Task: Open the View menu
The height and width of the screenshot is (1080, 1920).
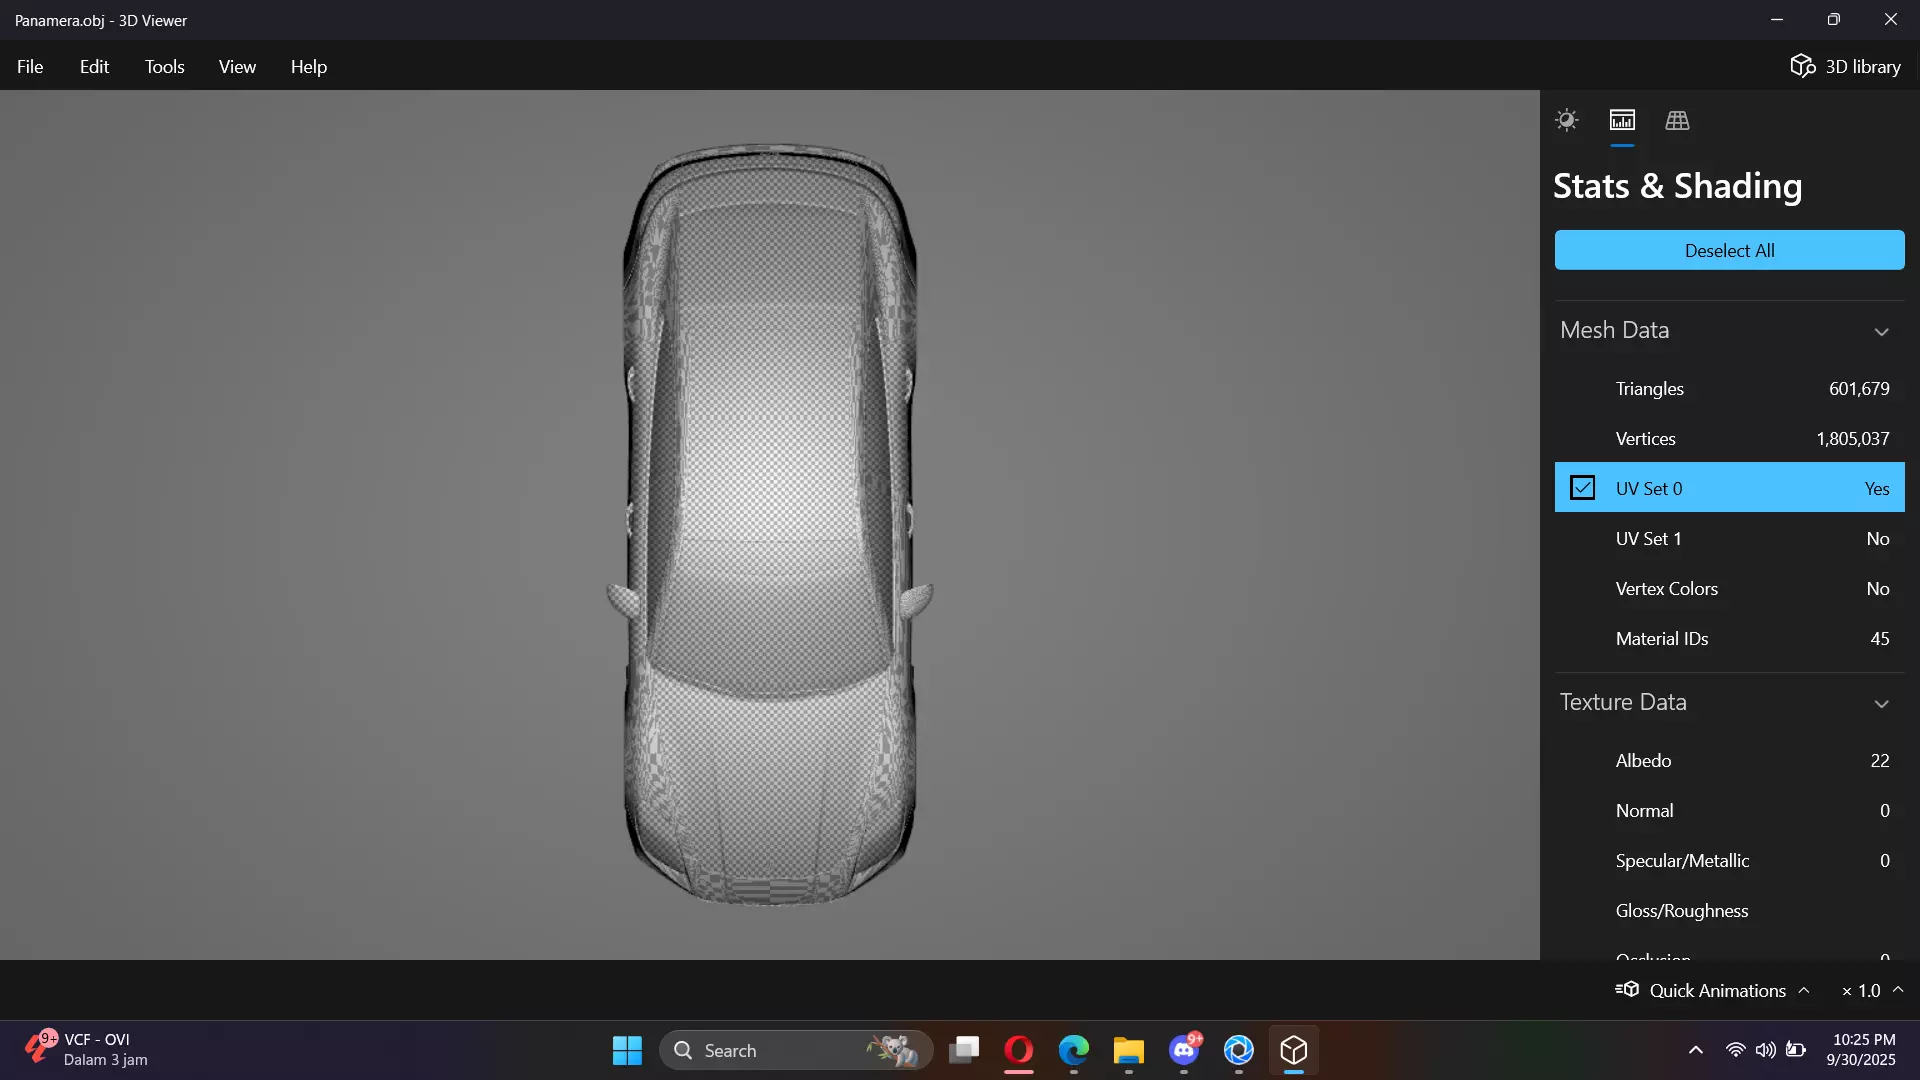Action: pos(237,66)
